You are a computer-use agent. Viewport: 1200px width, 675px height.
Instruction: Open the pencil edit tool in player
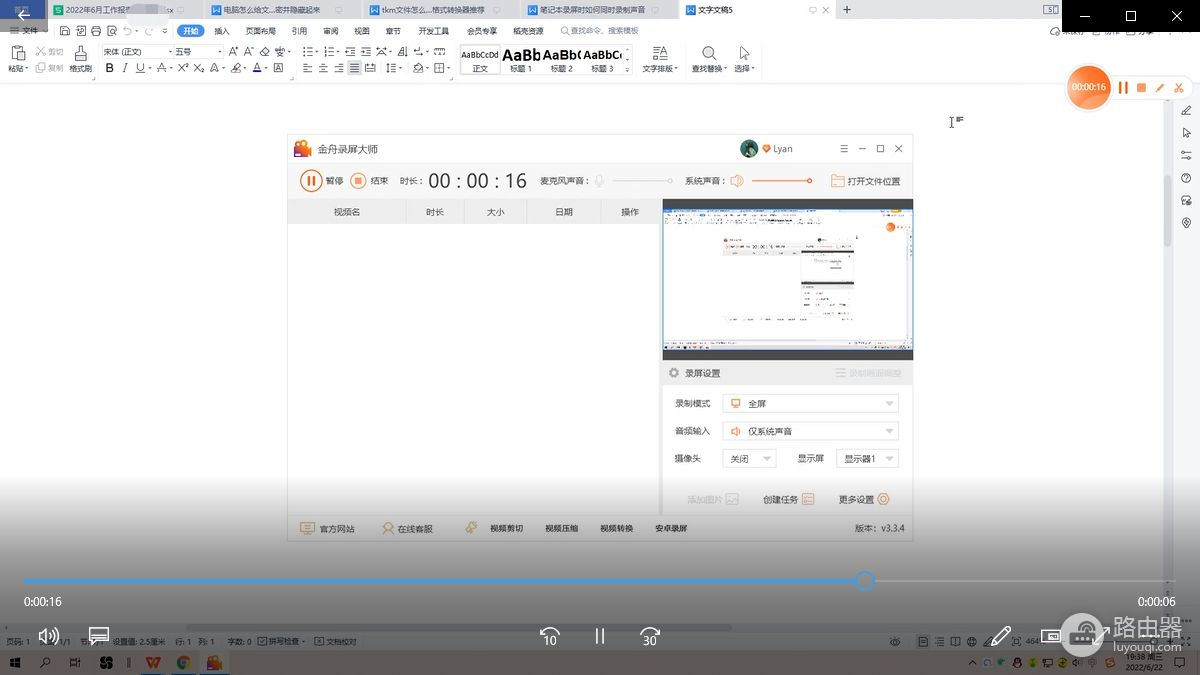pos(998,636)
